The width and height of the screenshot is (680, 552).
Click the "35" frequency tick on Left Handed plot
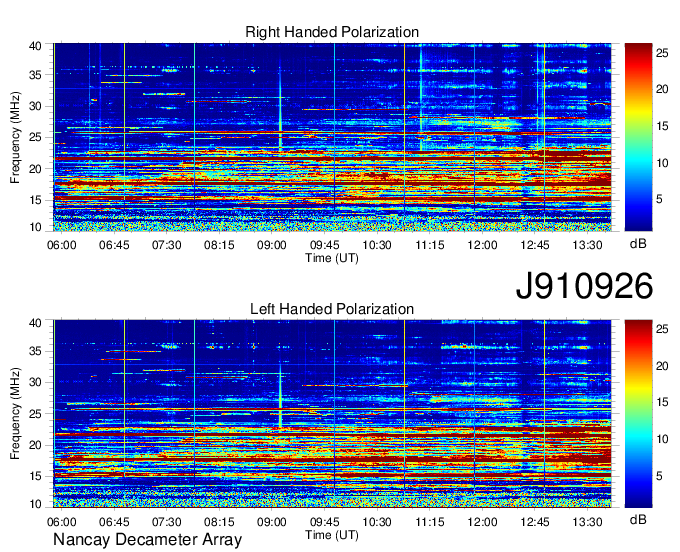(35, 351)
